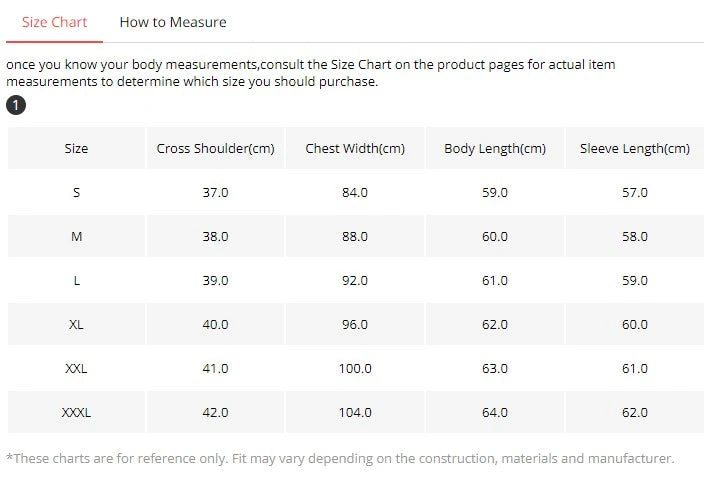The height and width of the screenshot is (504, 704).
Task: Select the XL size row label
Action: coord(76,324)
